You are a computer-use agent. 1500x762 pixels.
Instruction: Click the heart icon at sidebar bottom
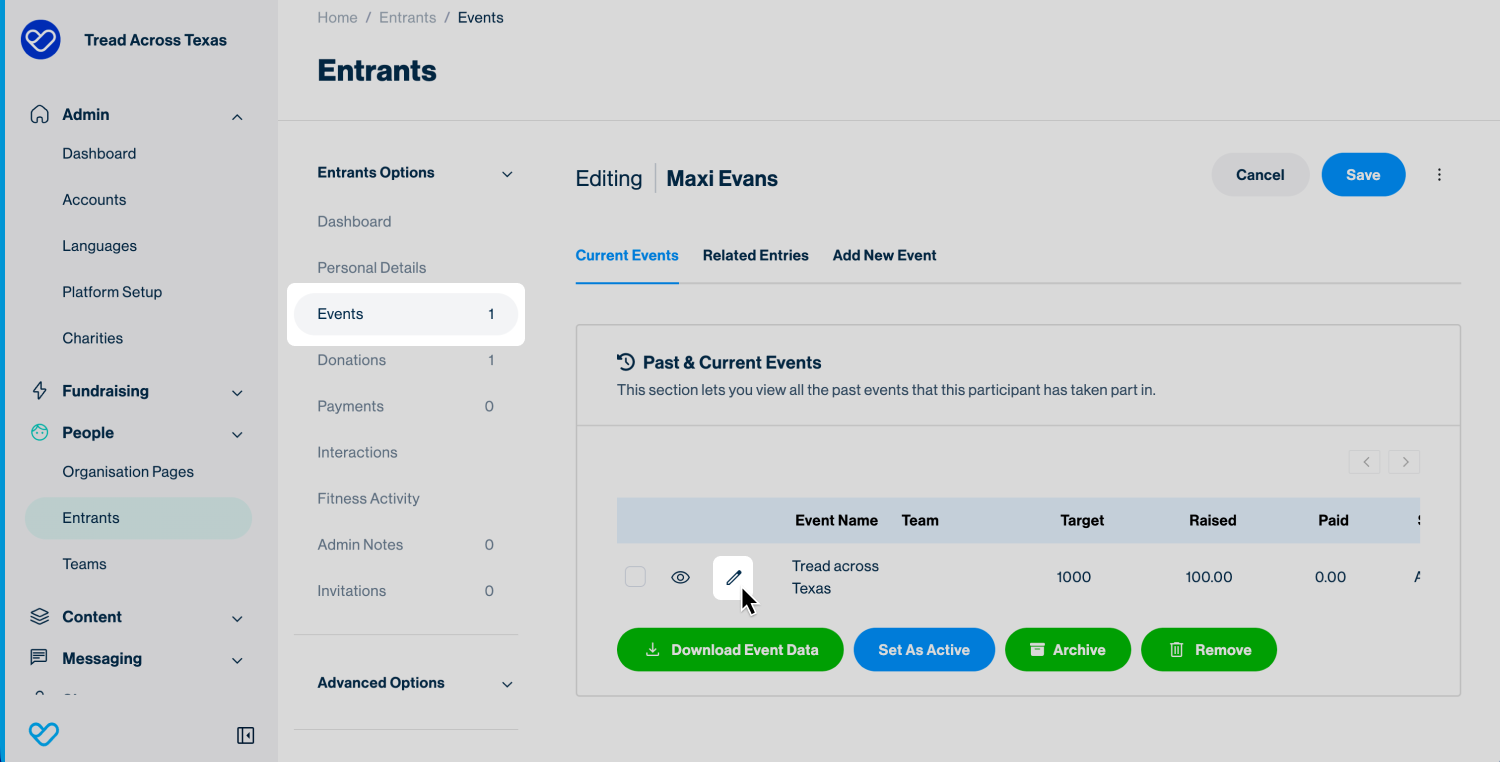(x=43, y=735)
